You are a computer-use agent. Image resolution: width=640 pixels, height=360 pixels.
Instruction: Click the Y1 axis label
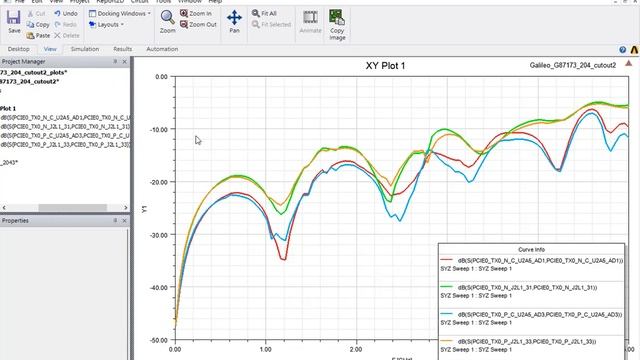click(144, 209)
